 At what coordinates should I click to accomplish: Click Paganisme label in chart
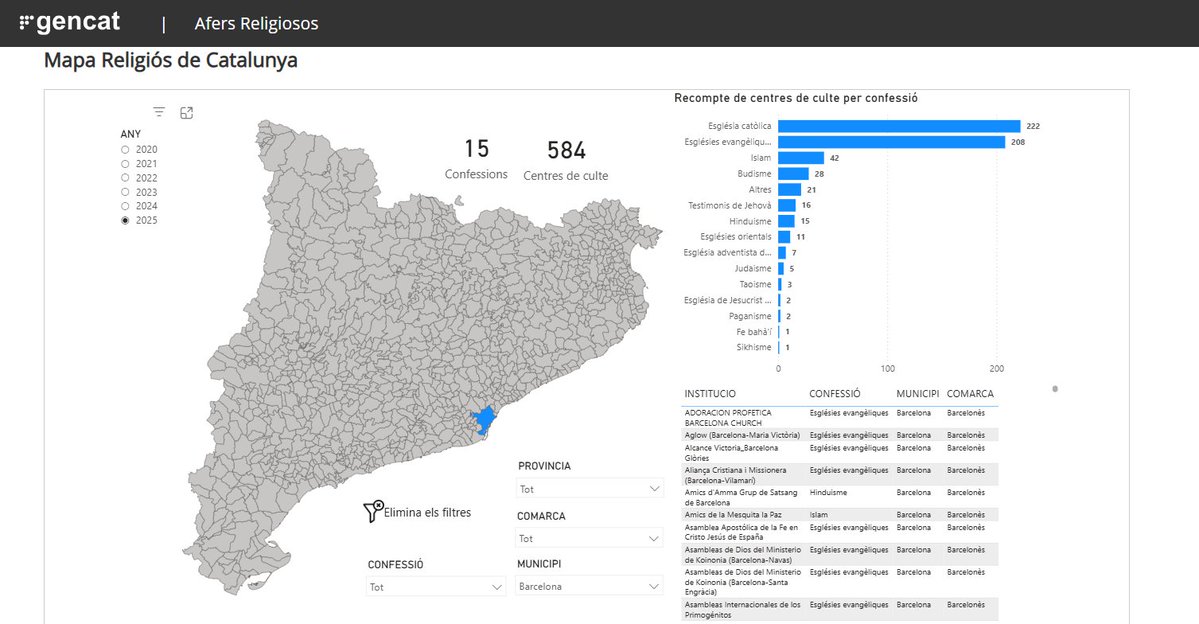pos(750,316)
